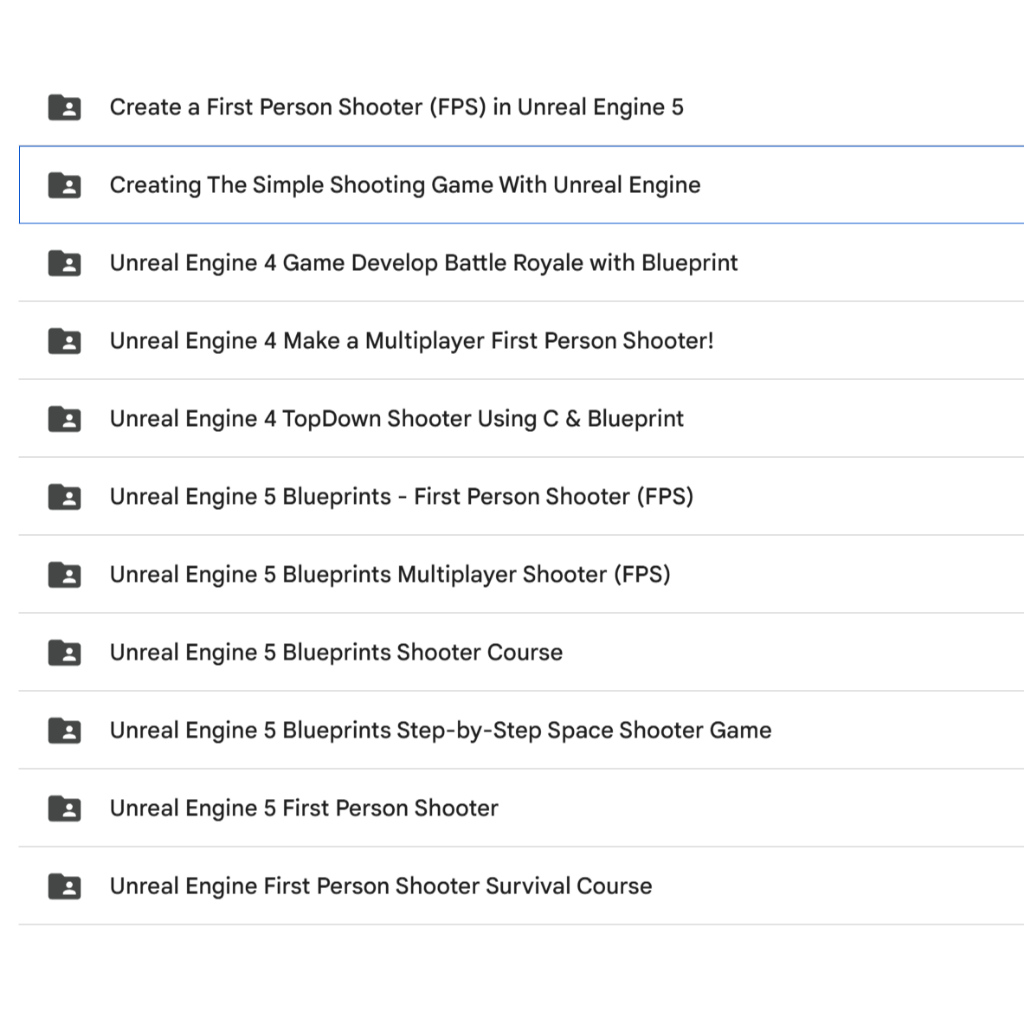
Task: Click shared folder icon beside Create a First Person Shooter
Action: click(65, 107)
